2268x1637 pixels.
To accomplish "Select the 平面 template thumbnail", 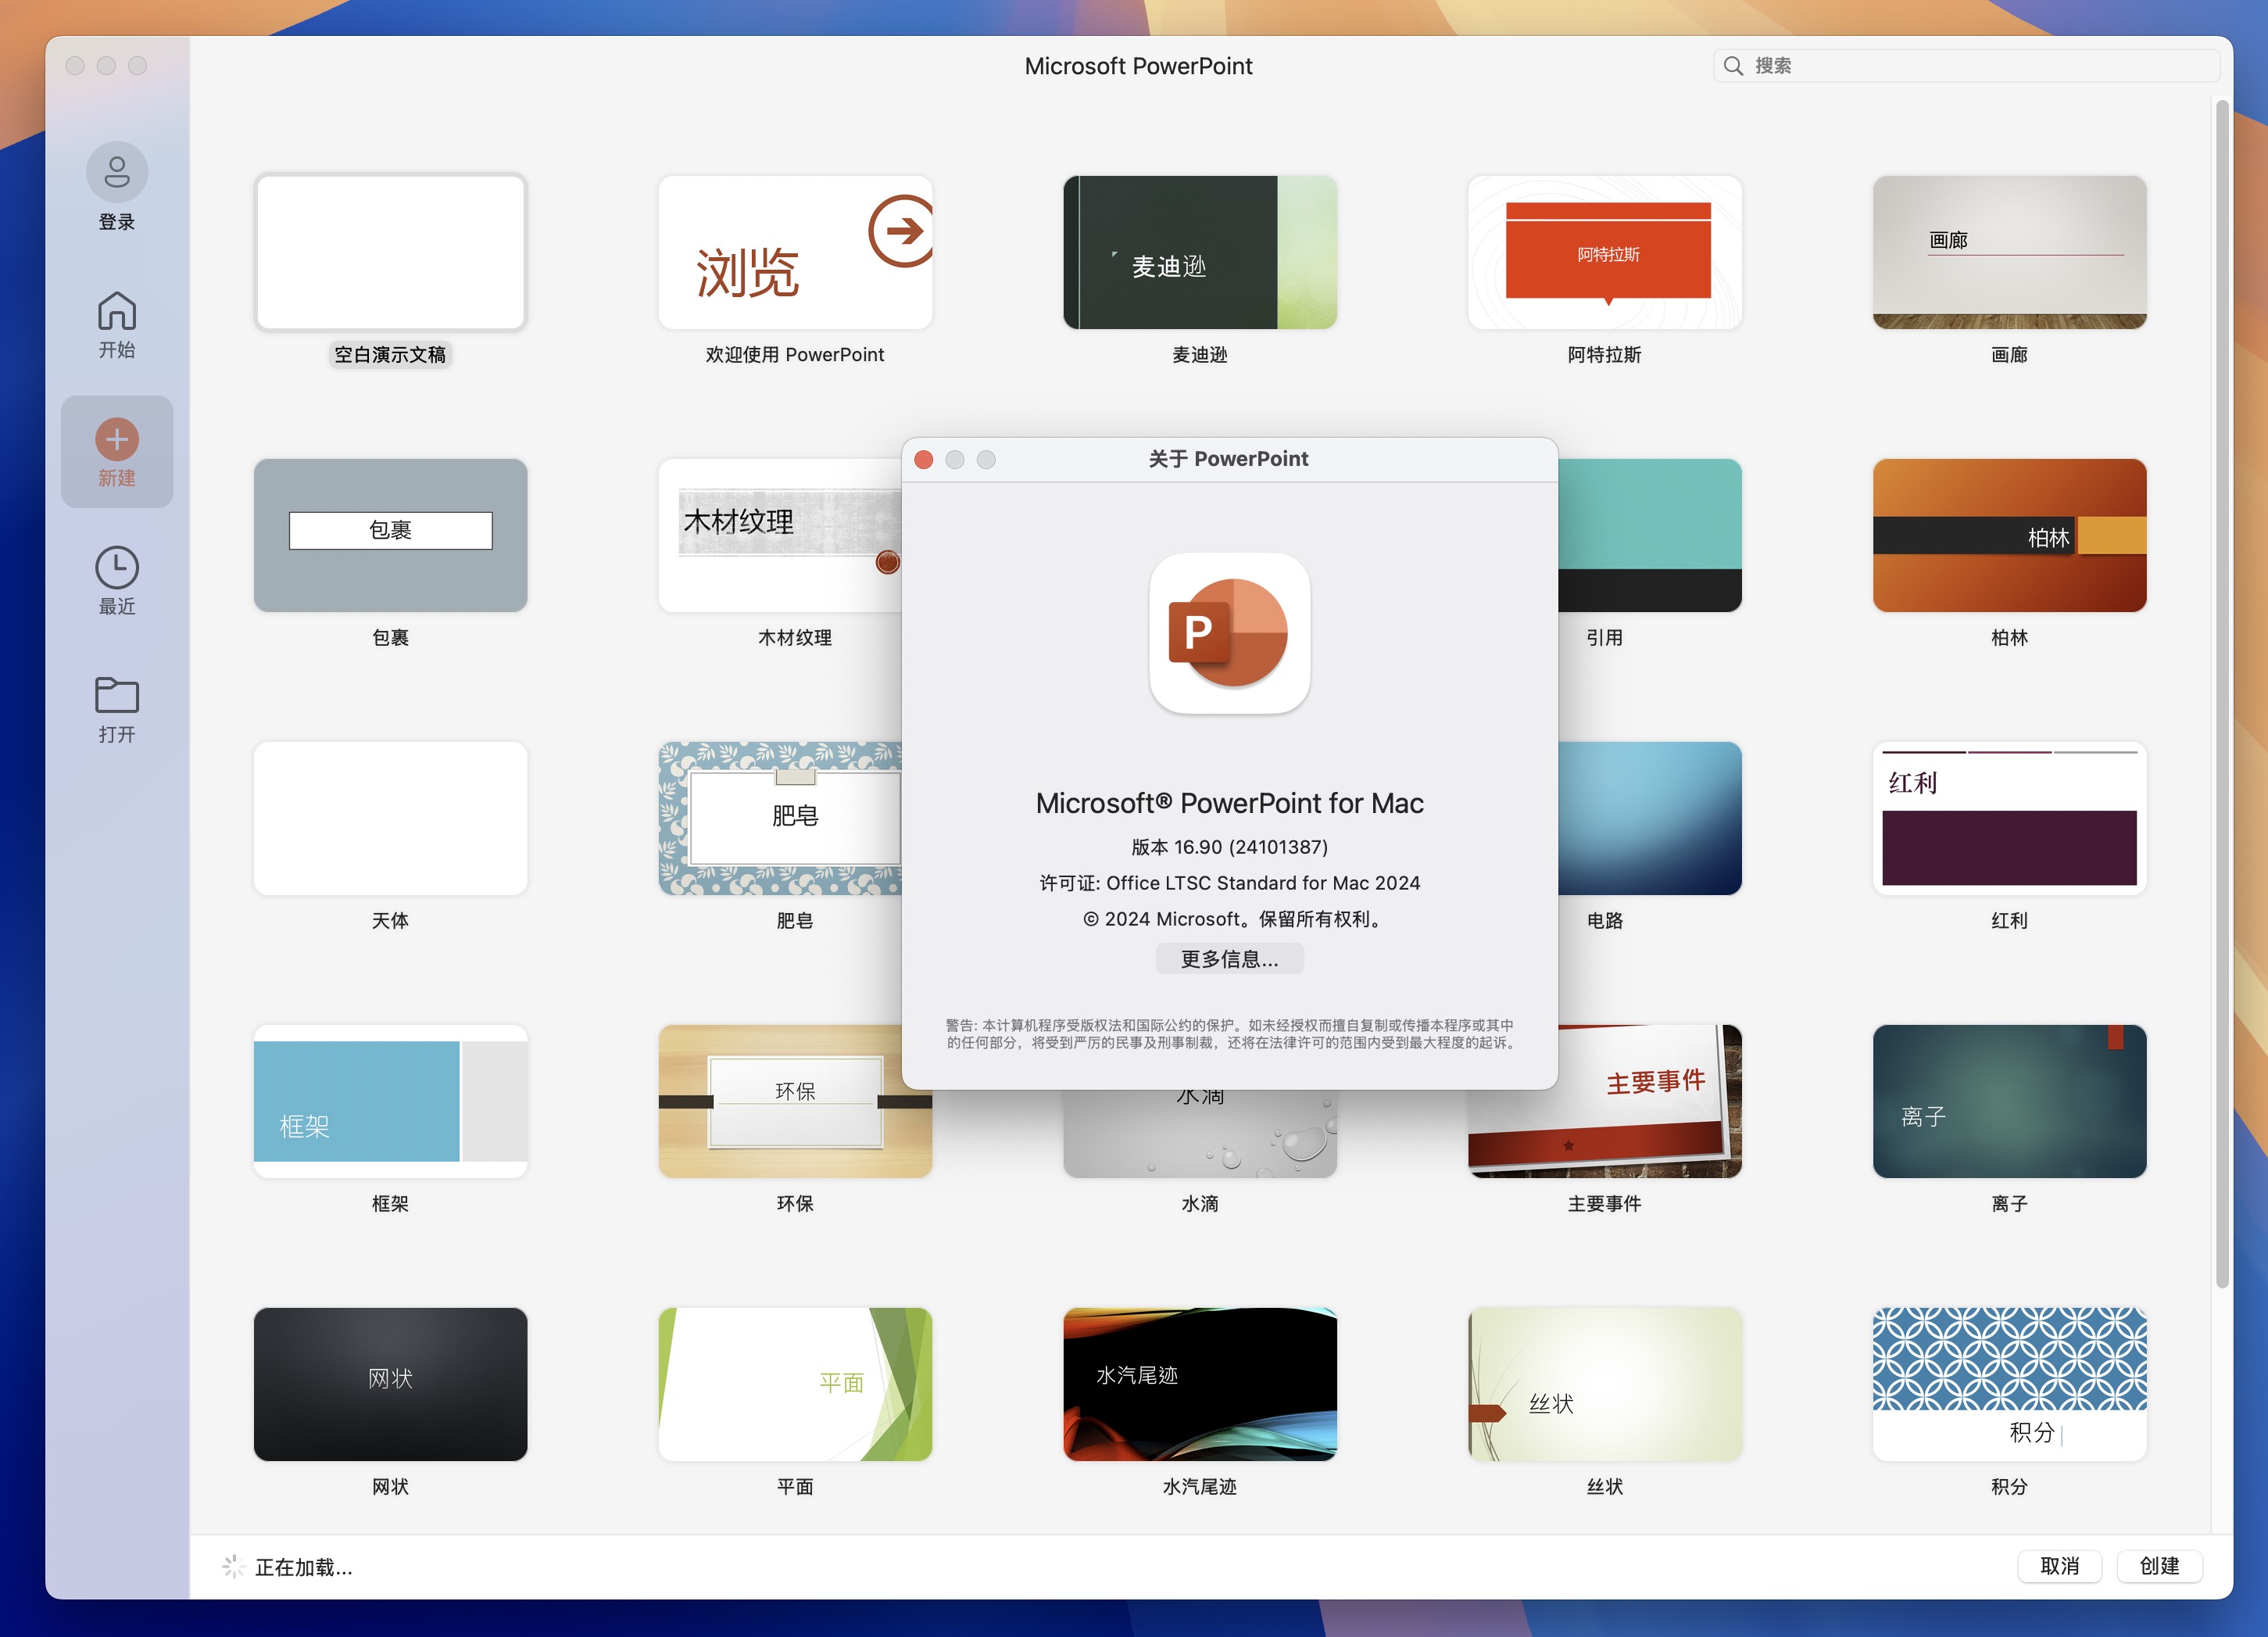I will [795, 1384].
